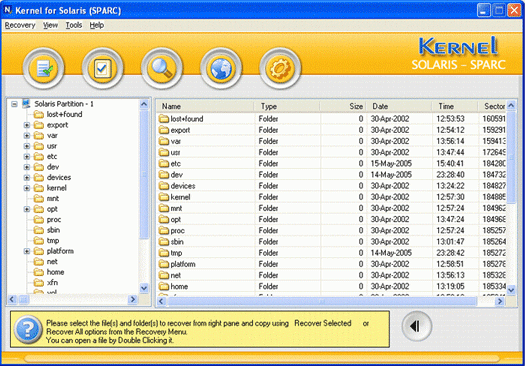This screenshot has height=366, width=525.
Task: Click file list scroll up arrow
Action: (x=511, y=105)
